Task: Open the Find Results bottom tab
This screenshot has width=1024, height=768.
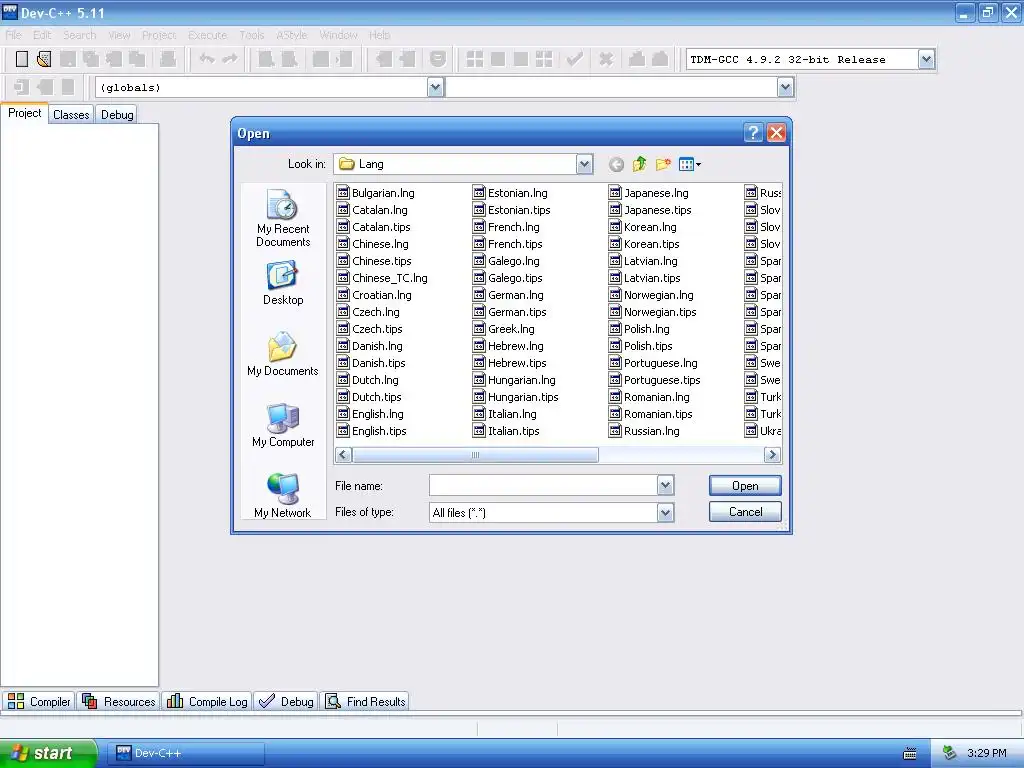Action: click(366, 701)
